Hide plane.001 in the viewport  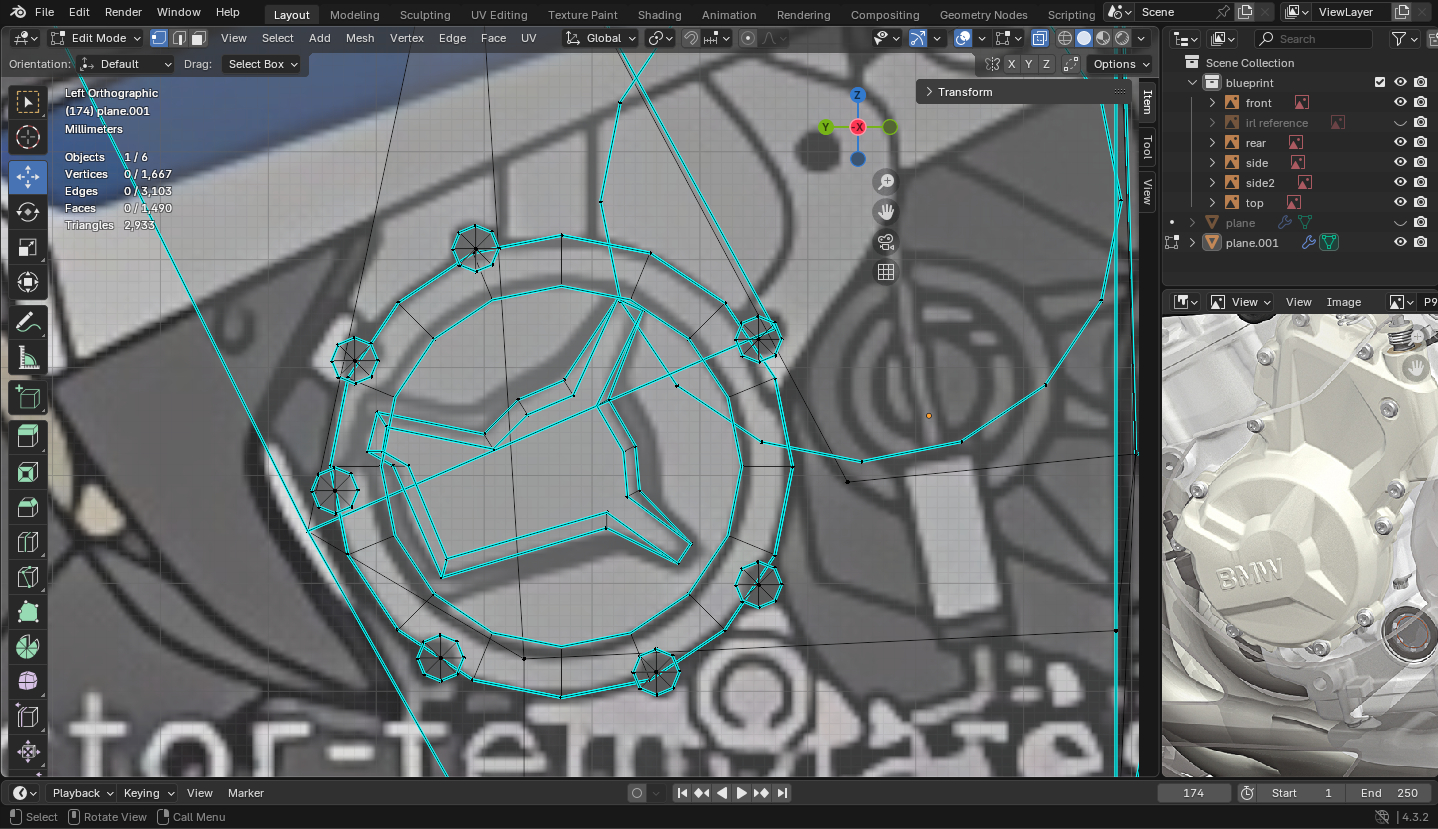tap(1400, 242)
